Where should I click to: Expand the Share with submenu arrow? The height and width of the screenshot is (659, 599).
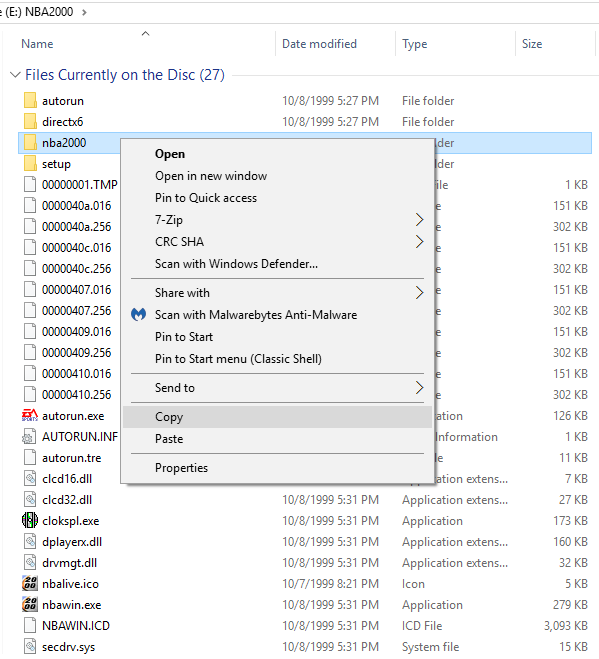[x=419, y=293]
